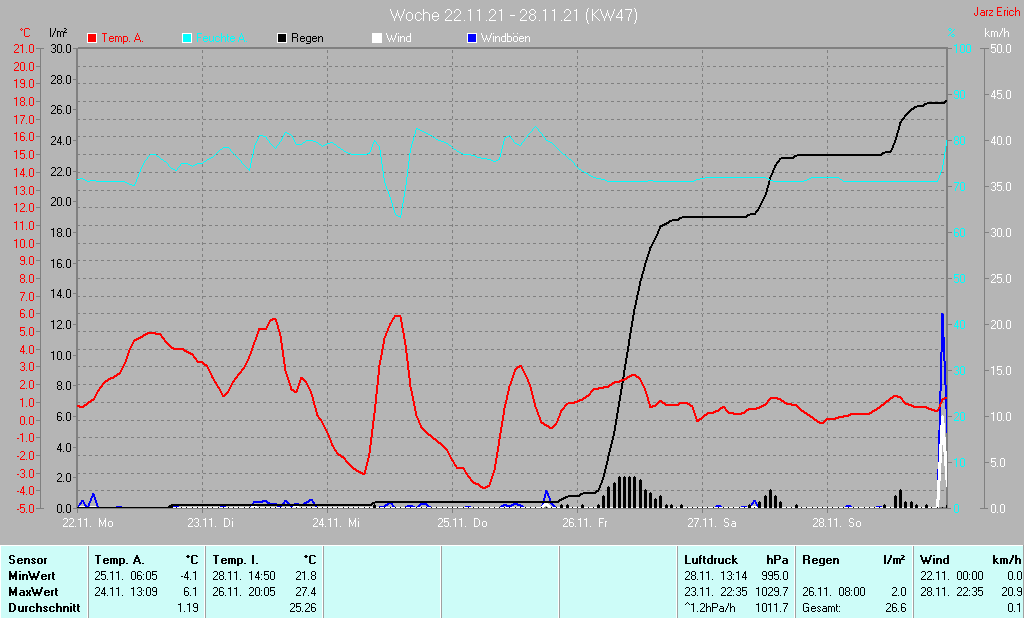Viewport: 1024px width, 618px height.
Task: Click the Luftdruck header in the table
Action: click(710, 560)
